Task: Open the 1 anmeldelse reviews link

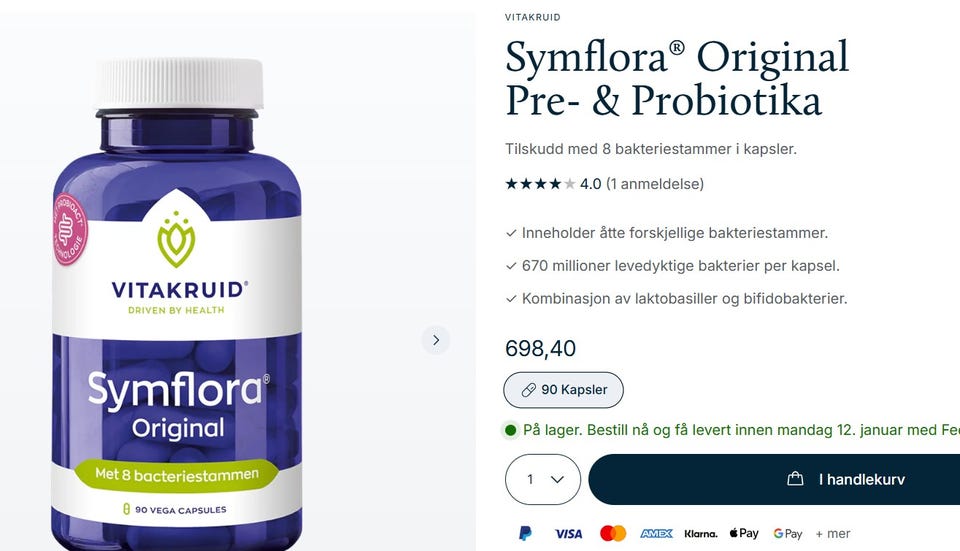Action: pyautogui.click(x=654, y=184)
